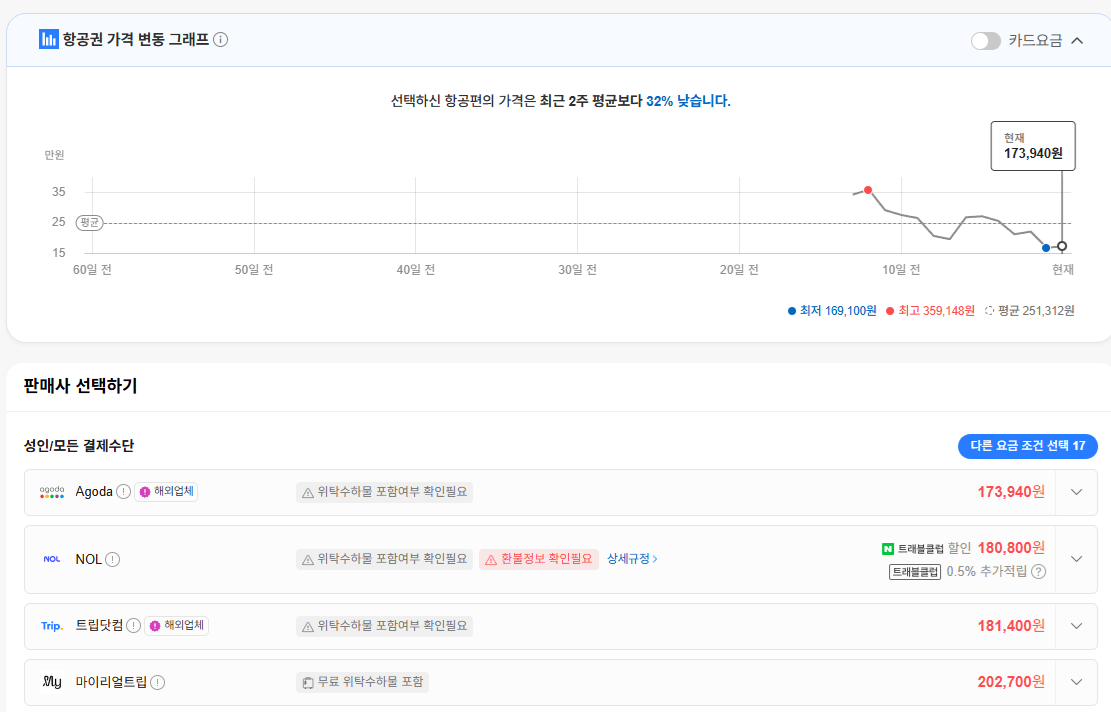Viewport: 1111px width, 712px height.
Task: Click the Agoda dotted logo
Action: tap(52, 491)
